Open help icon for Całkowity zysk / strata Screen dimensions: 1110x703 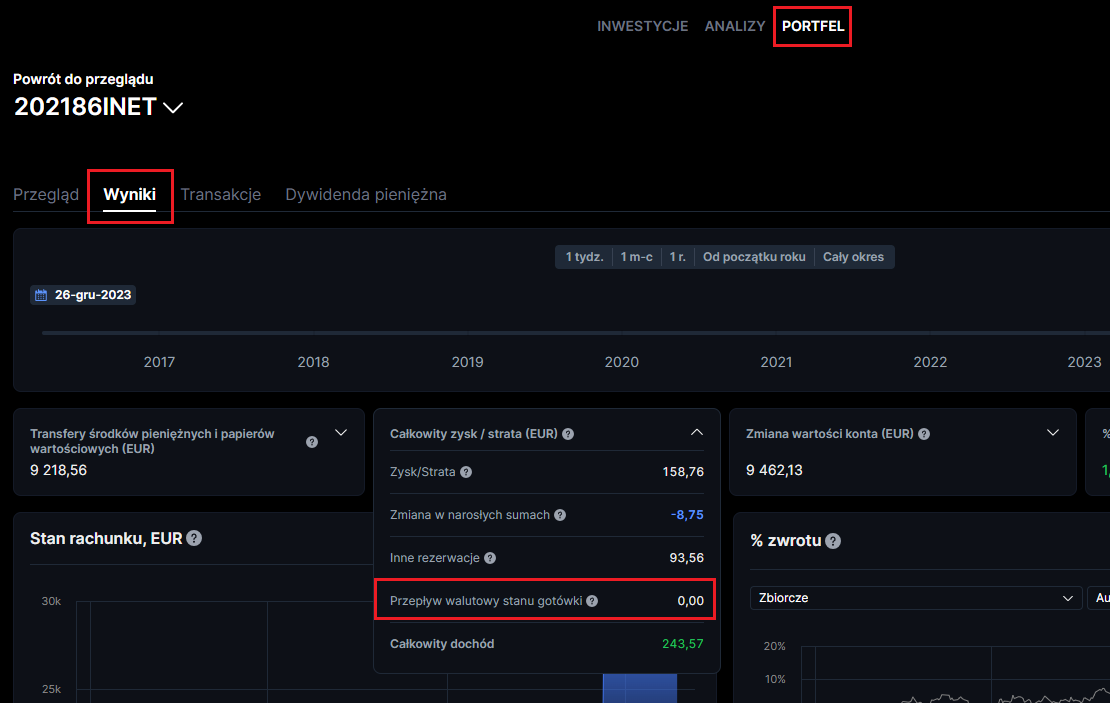click(x=568, y=434)
